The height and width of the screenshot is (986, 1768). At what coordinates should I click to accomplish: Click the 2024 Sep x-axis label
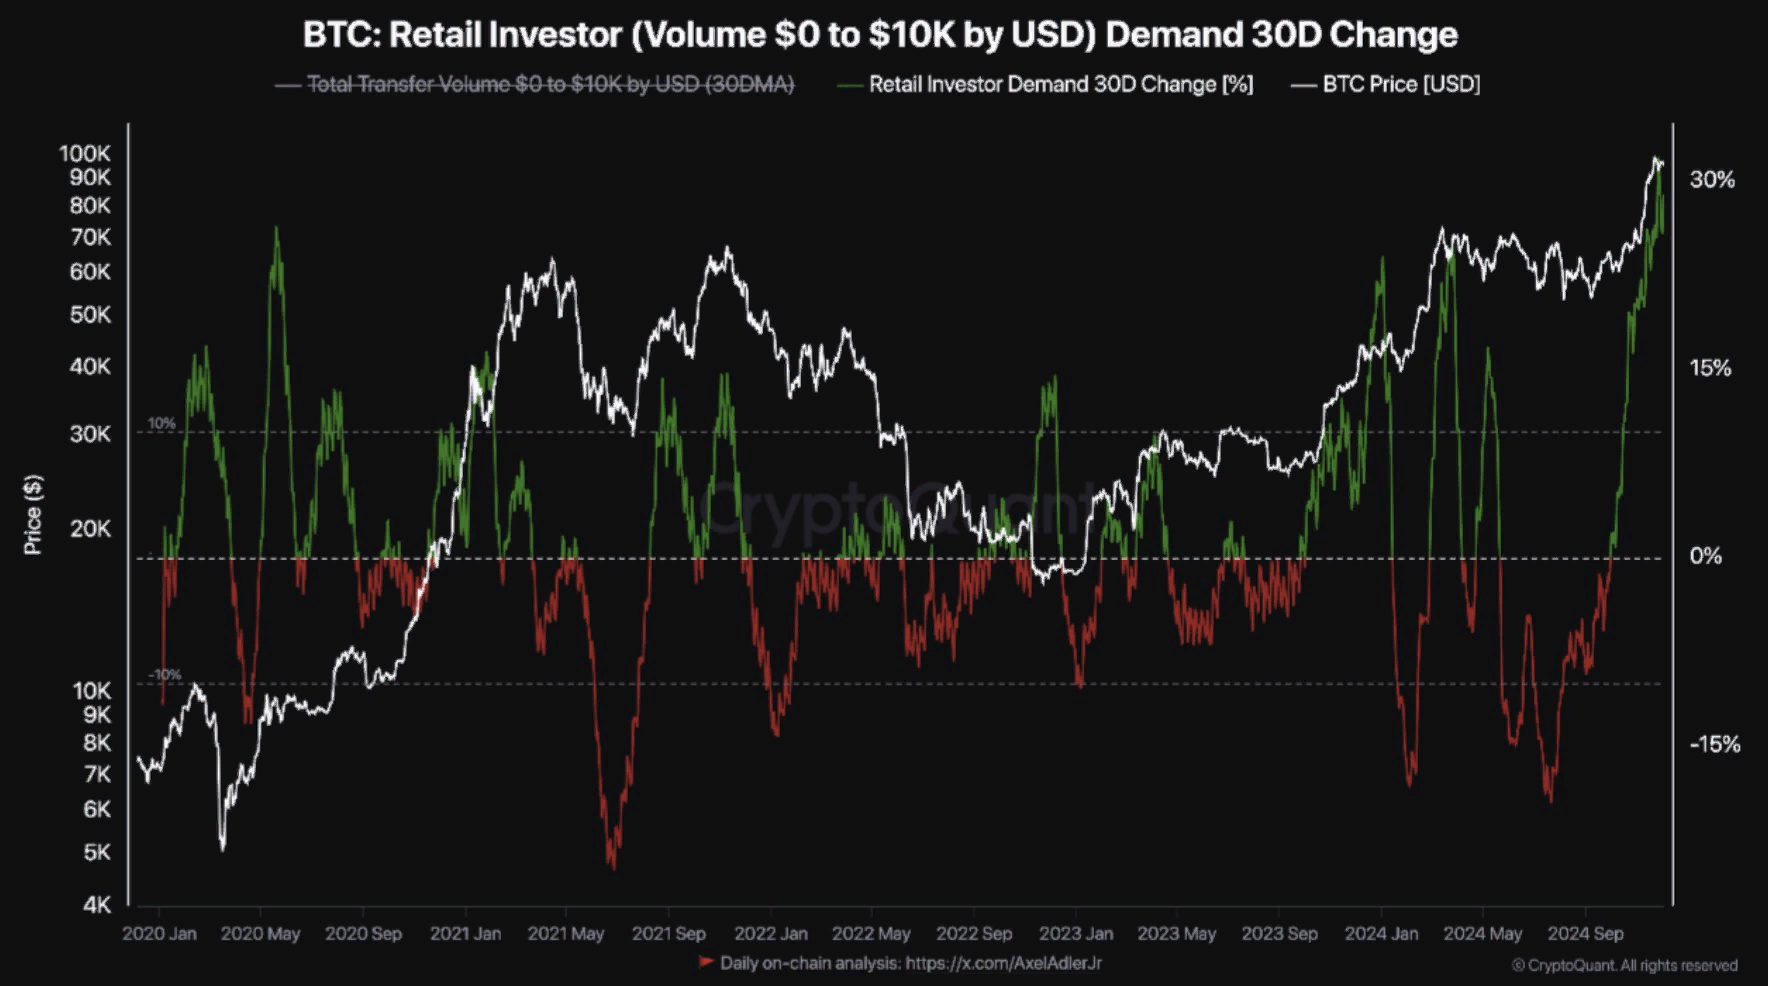click(1585, 933)
